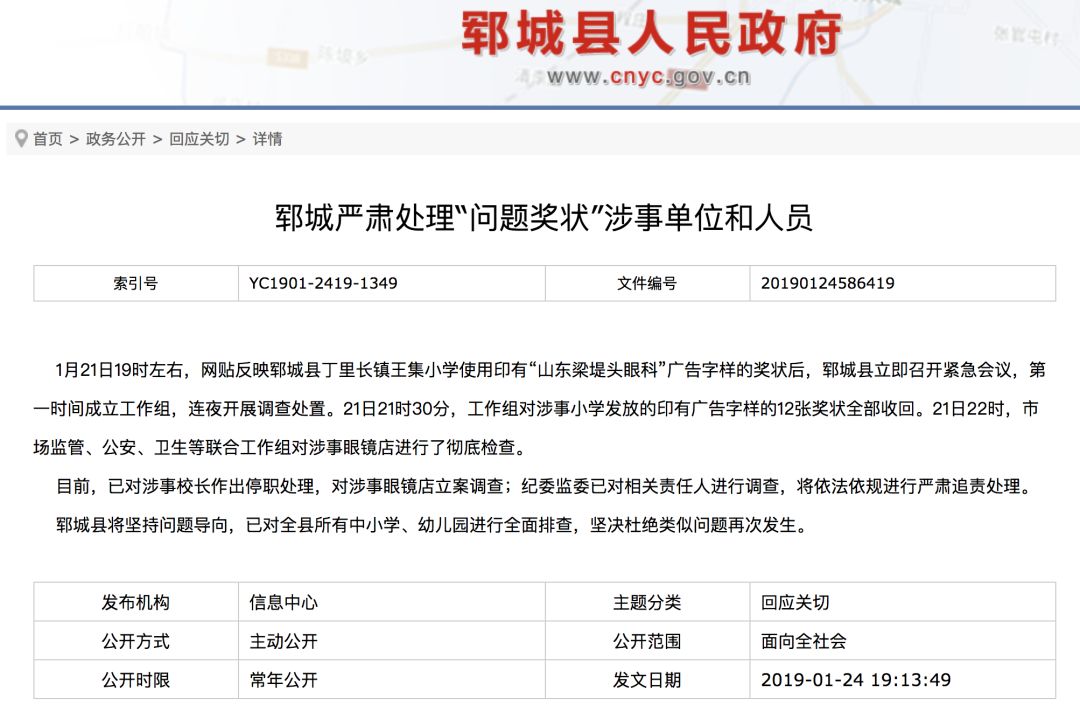Select the 索引号 label cell
The image size is (1080, 726).
[136, 283]
